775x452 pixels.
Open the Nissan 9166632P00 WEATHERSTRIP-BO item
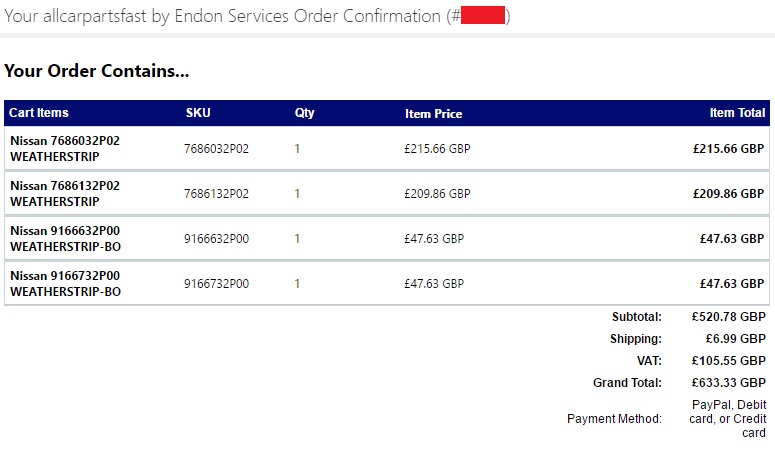(x=65, y=239)
